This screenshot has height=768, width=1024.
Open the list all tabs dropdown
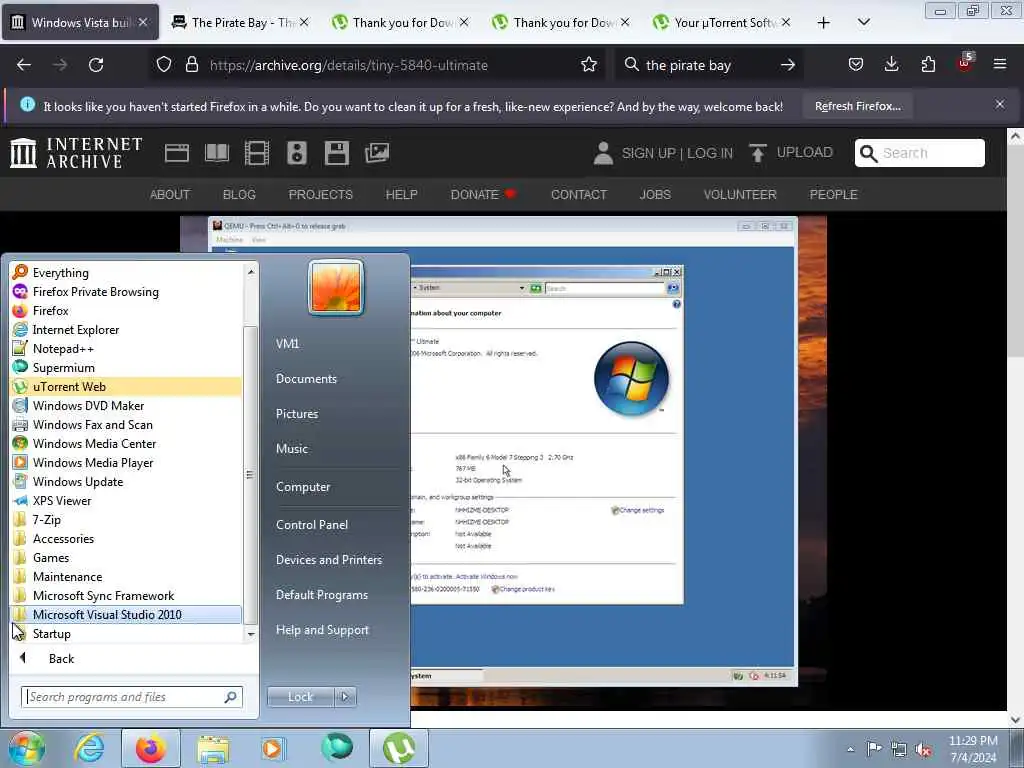[x=863, y=22]
